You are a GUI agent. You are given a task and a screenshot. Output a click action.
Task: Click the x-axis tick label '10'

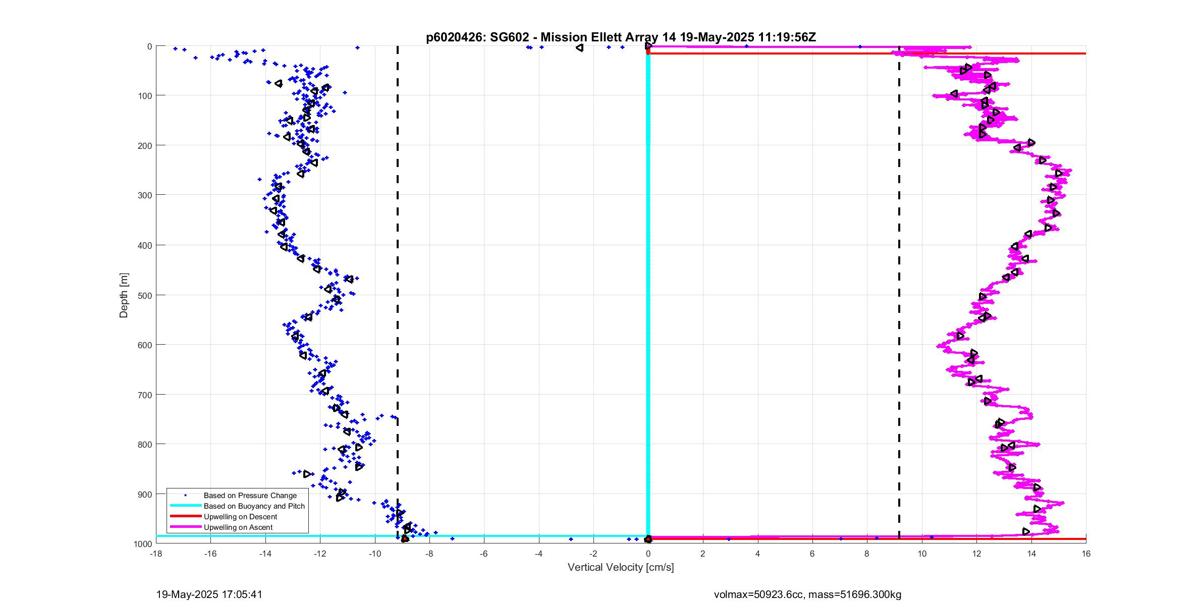click(x=921, y=553)
